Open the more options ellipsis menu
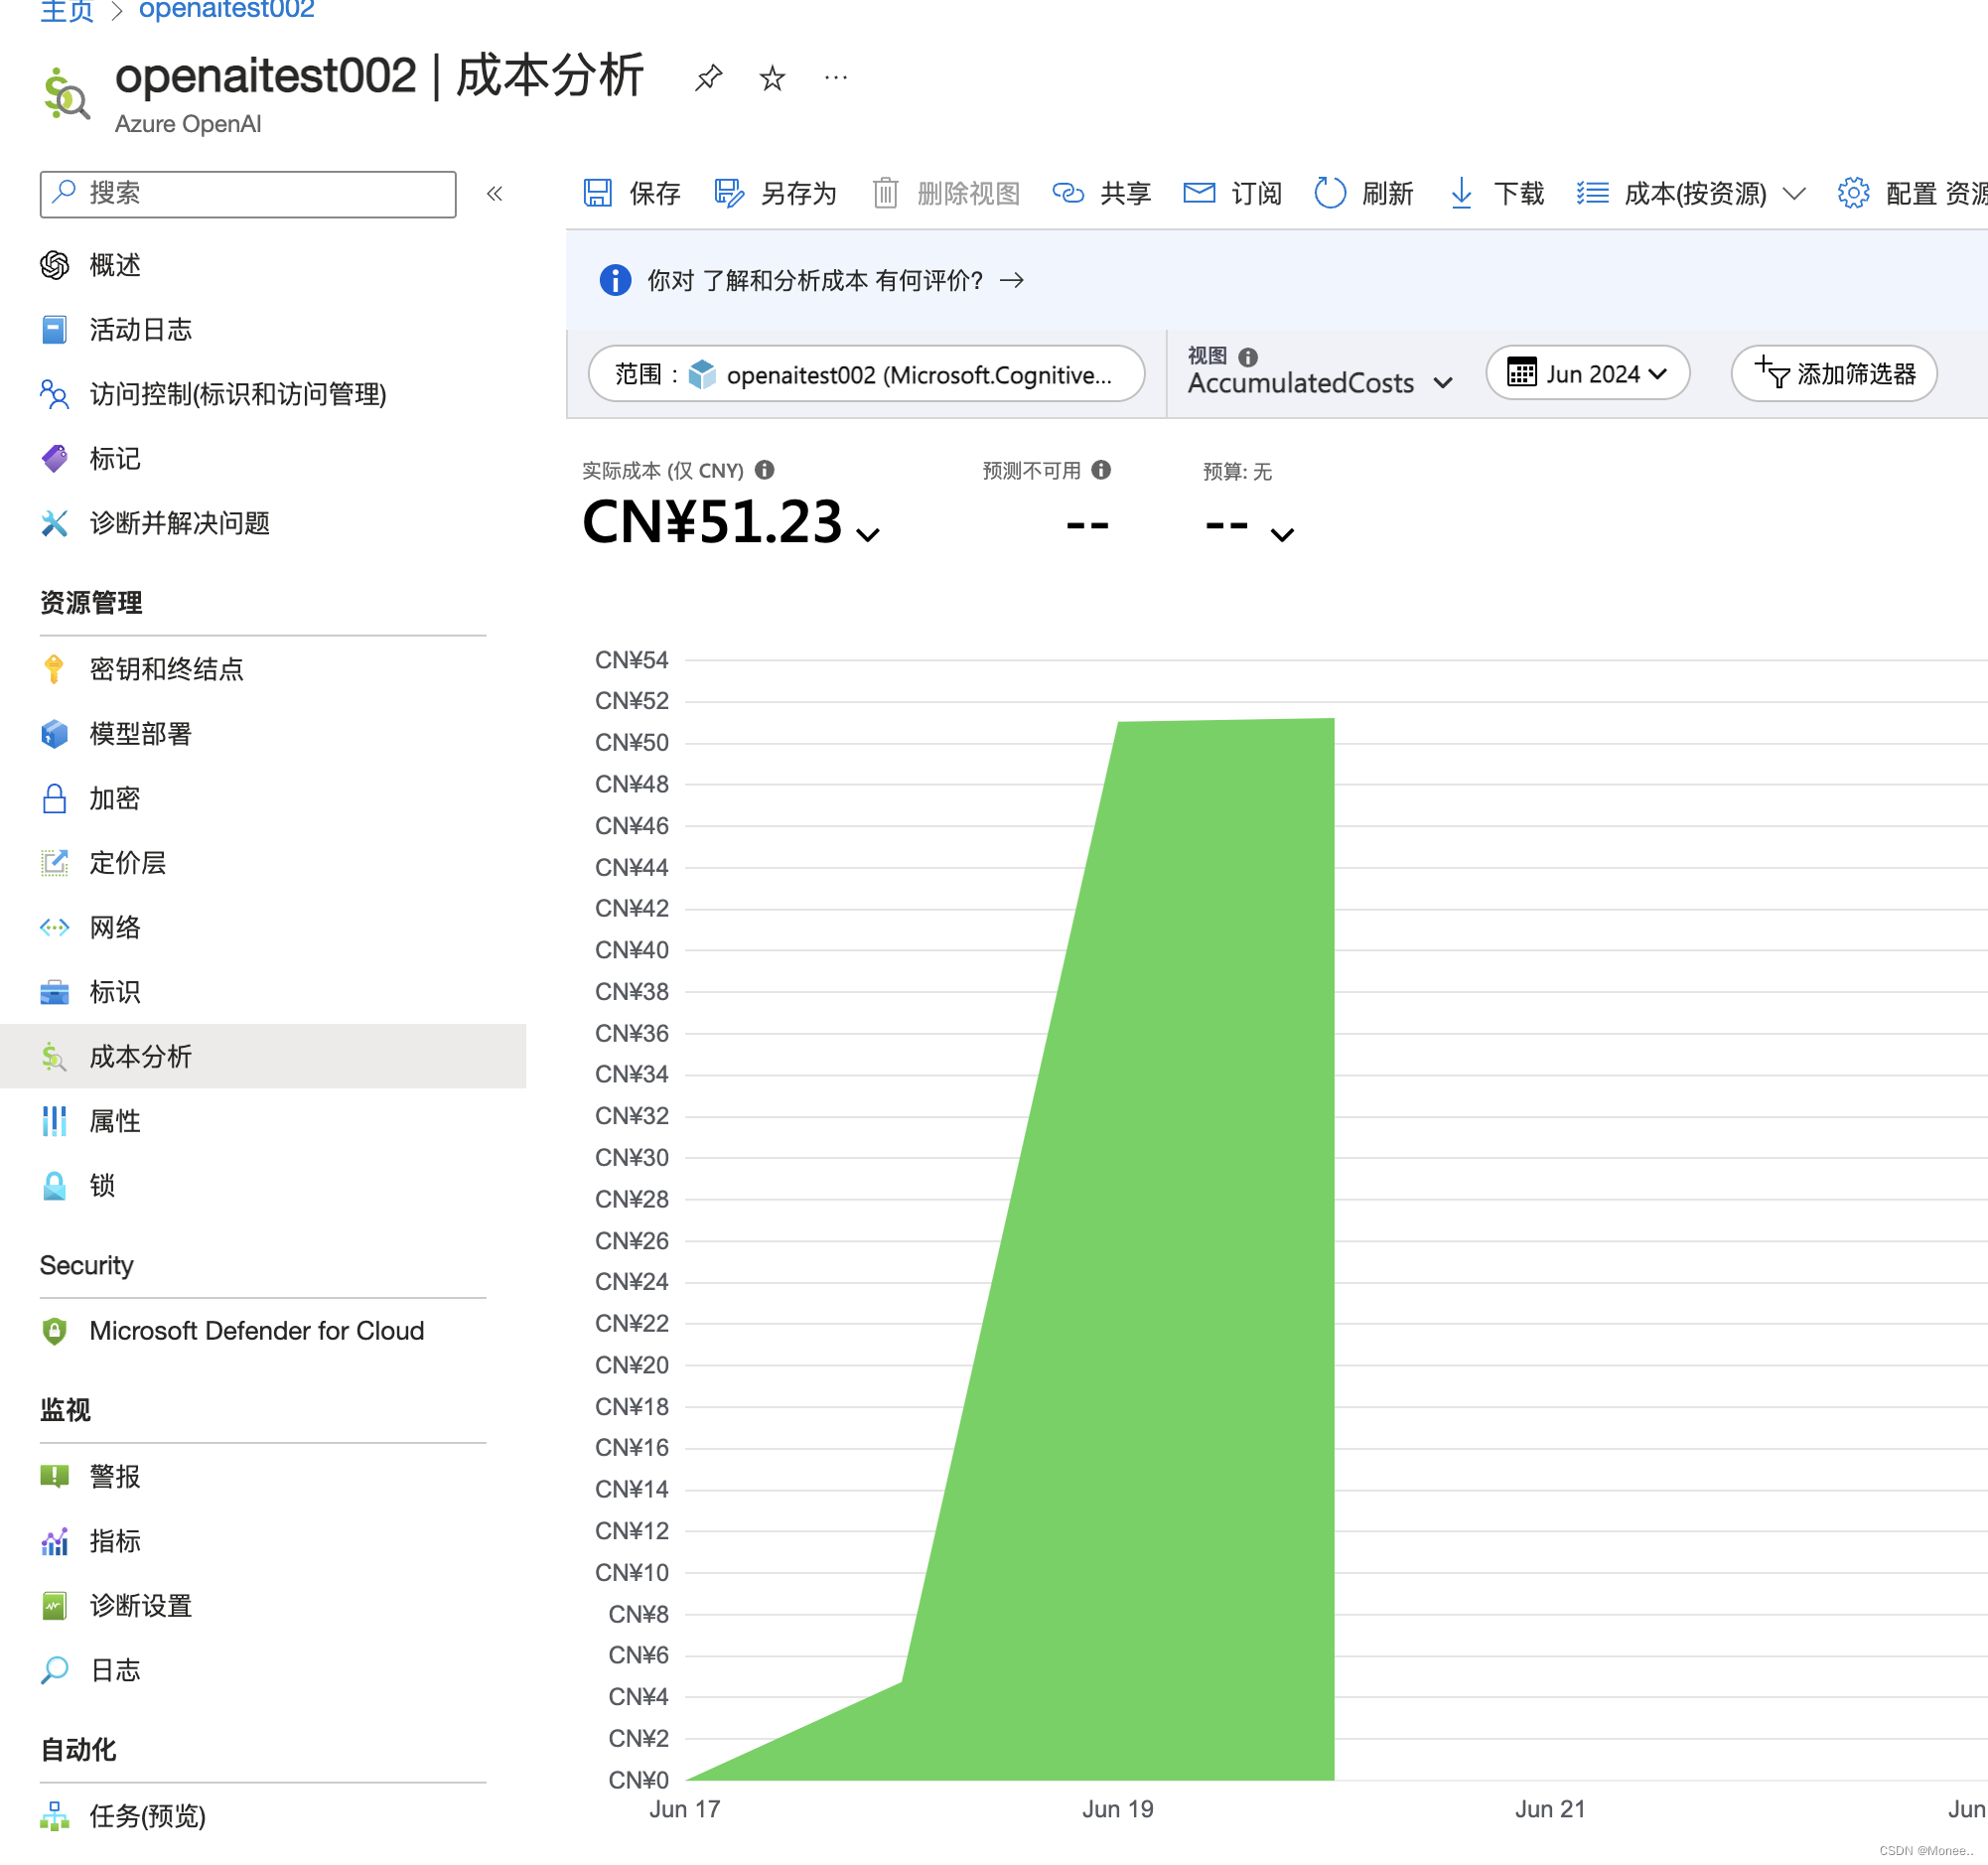Viewport: 1988px width, 1865px height. click(836, 77)
